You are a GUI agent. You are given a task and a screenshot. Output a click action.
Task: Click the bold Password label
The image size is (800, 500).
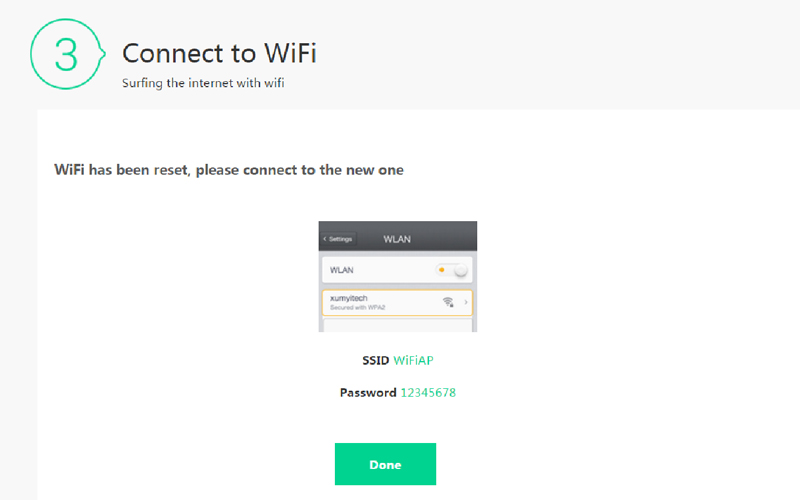coord(368,392)
